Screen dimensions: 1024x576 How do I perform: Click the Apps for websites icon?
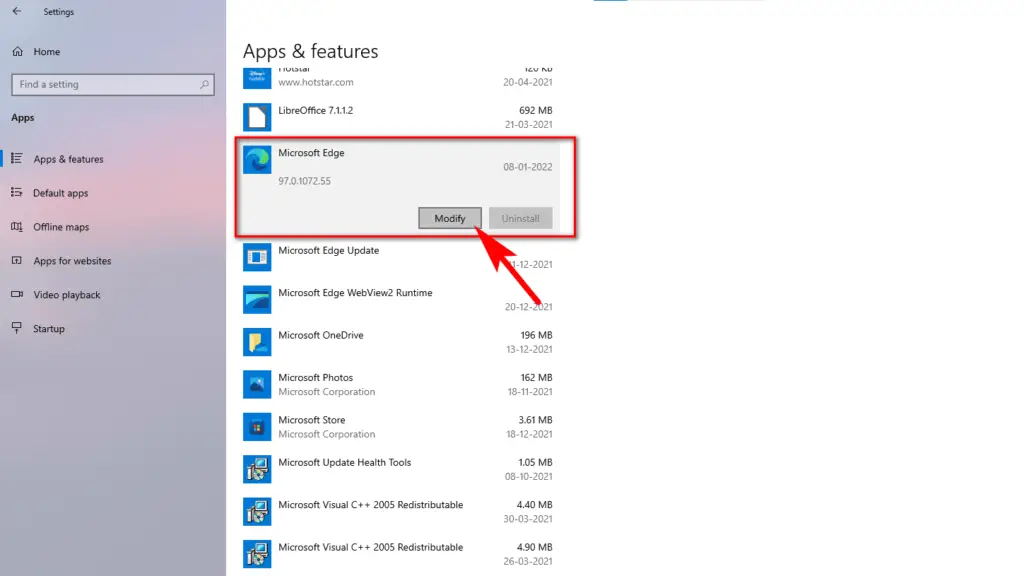[17, 261]
